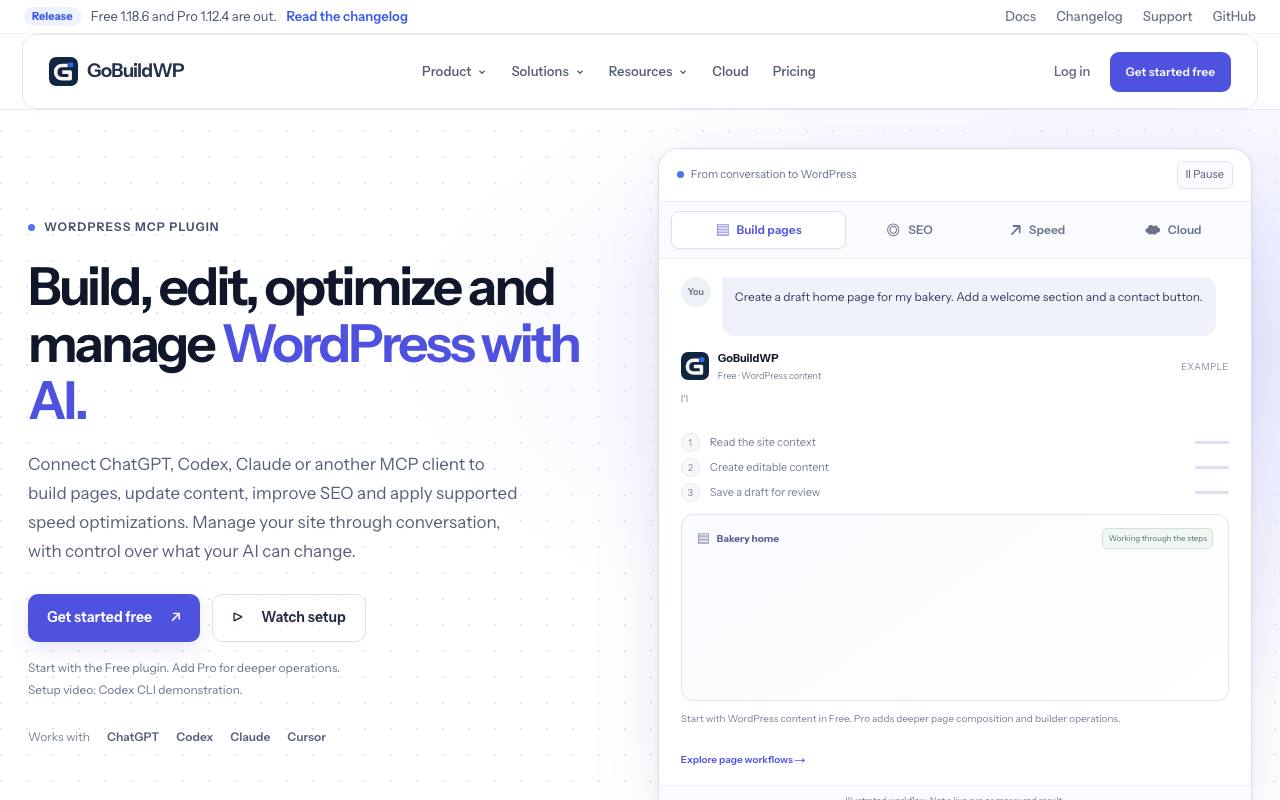Screen dimensions: 1280x800
Task: Click "ChatGPT" in the Works with list
Action: pos(133,737)
